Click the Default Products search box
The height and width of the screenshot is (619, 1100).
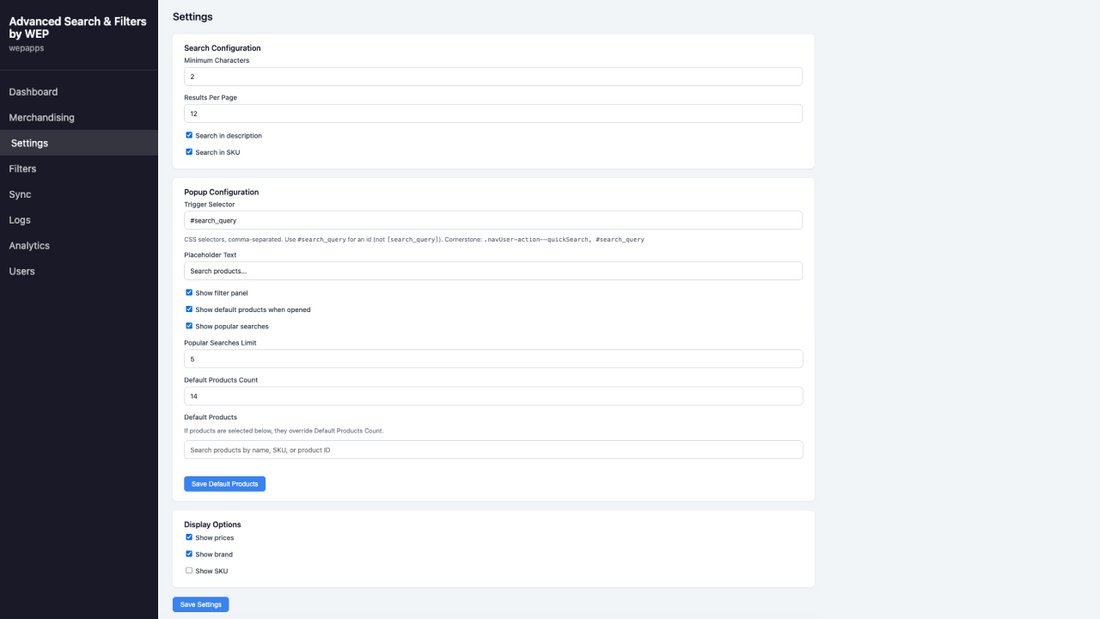click(x=493, y=450)
